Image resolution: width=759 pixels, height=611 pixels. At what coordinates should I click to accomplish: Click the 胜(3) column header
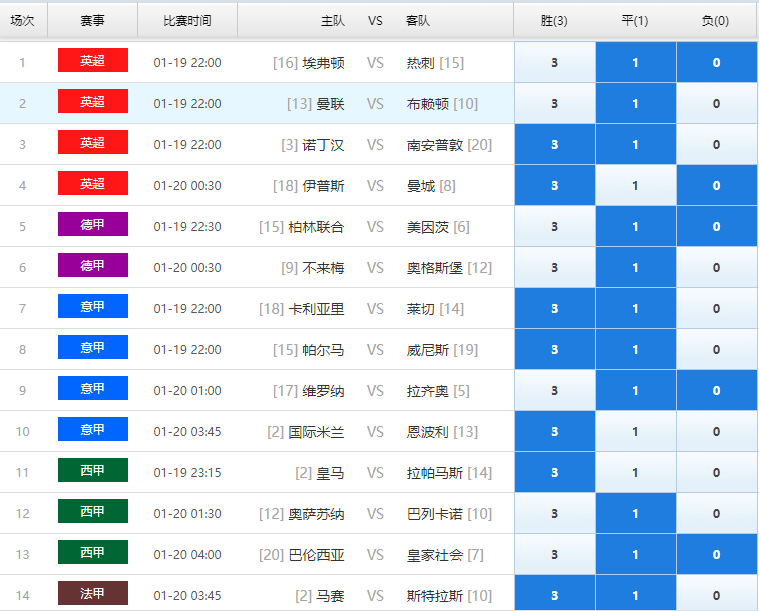554,21
